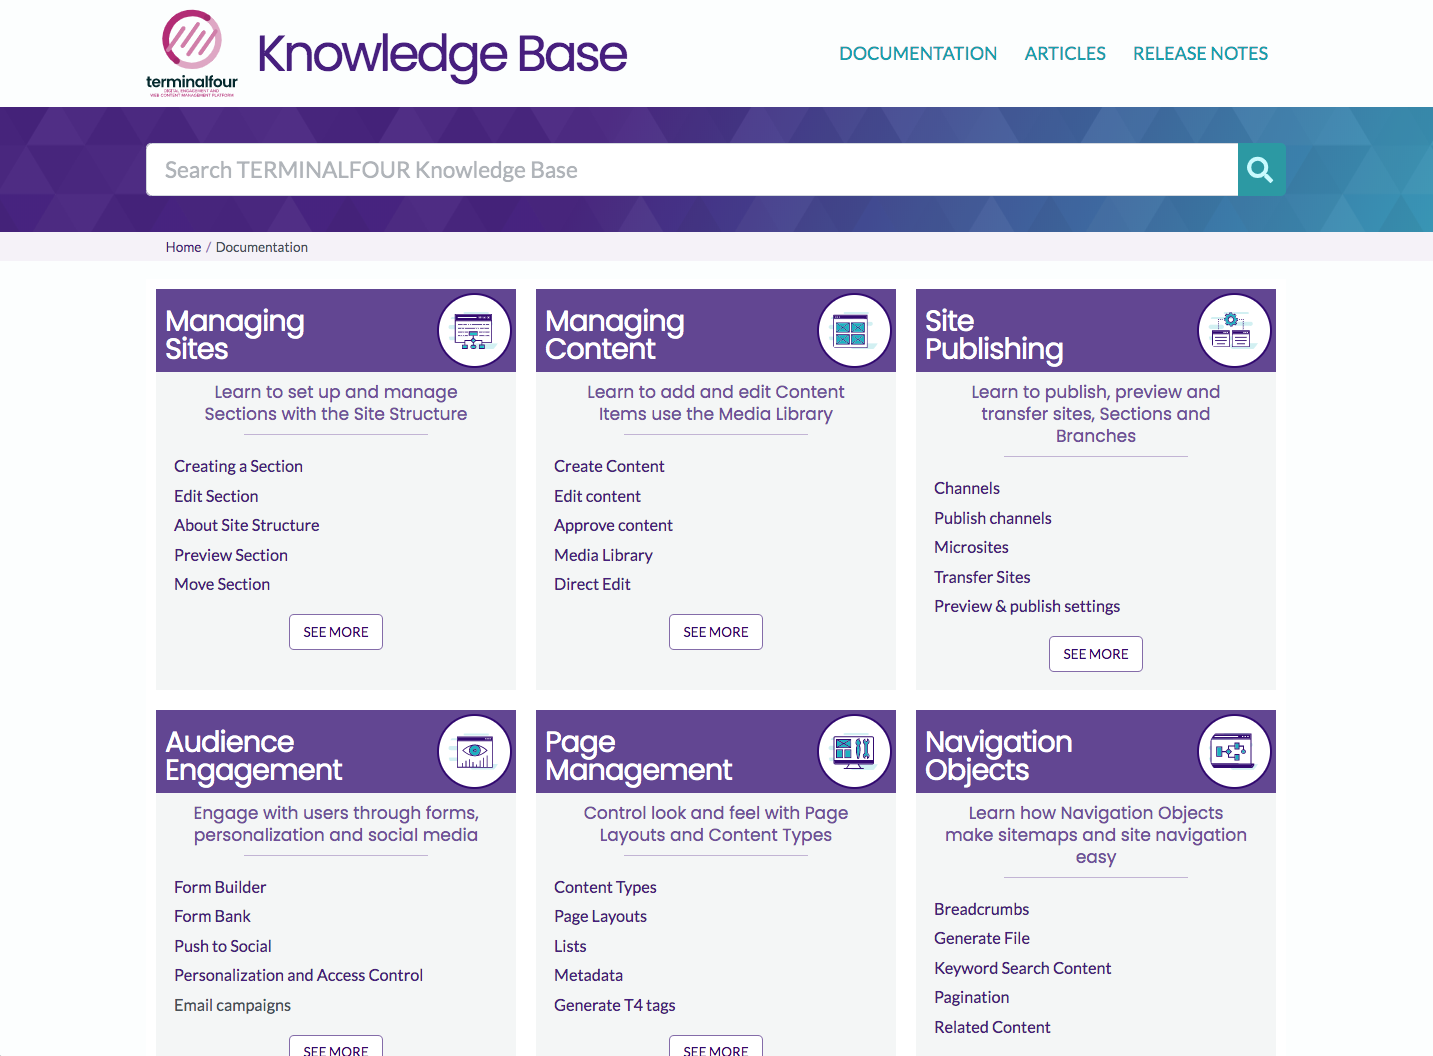
Task: Open the Media Library documentation link
Action: 603,555
